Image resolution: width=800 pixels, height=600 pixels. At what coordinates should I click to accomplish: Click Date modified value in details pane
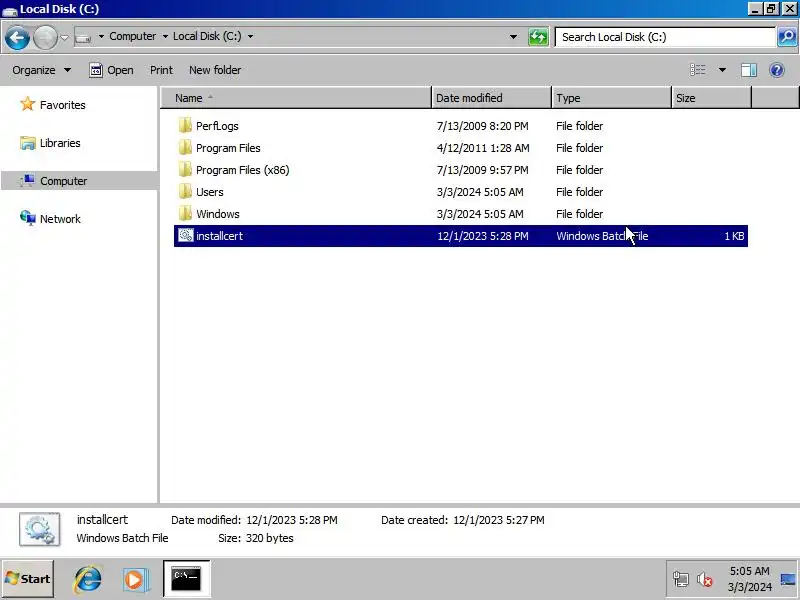(291, 520)
